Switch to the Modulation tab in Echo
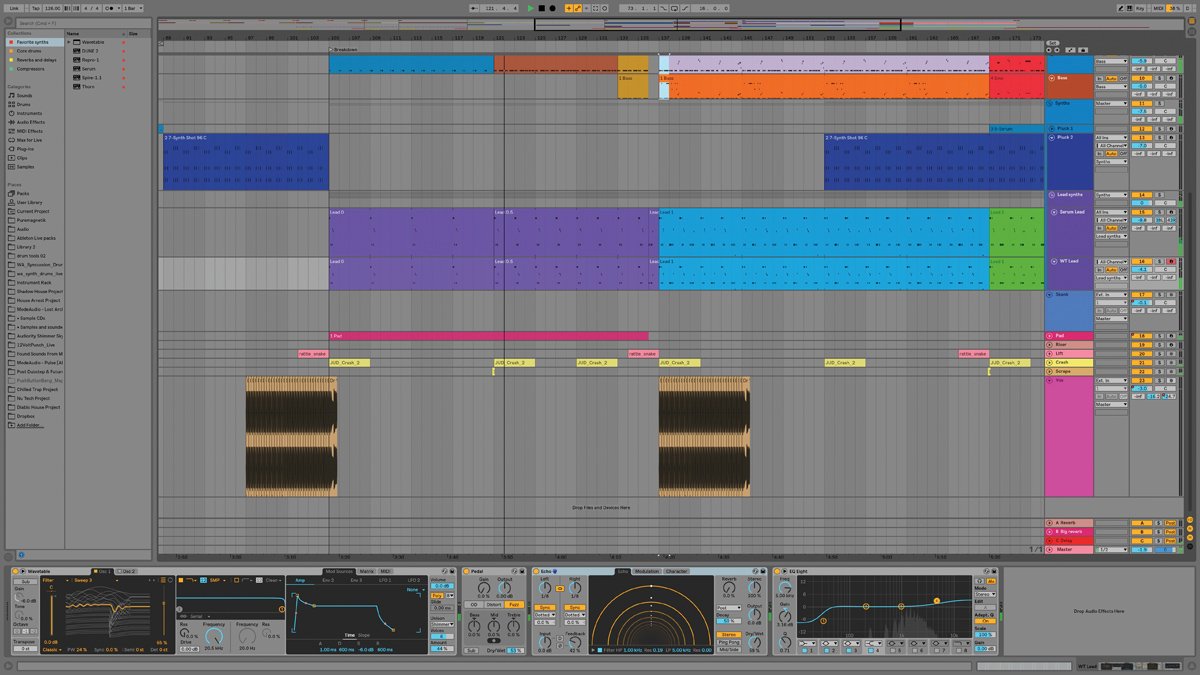Viewport: 1200px width, 675px height. 646,571
